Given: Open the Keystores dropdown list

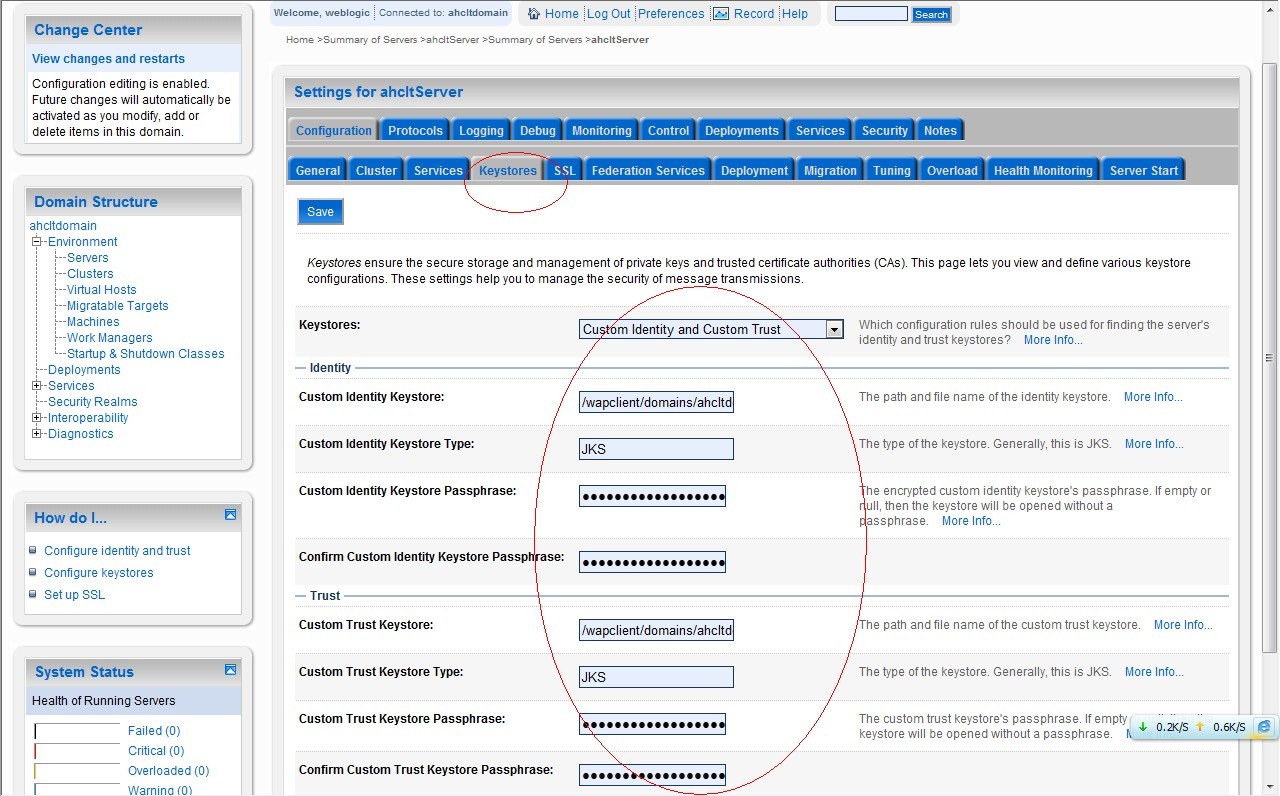Looking at the screenshot, I should click(x=834, y=329).
